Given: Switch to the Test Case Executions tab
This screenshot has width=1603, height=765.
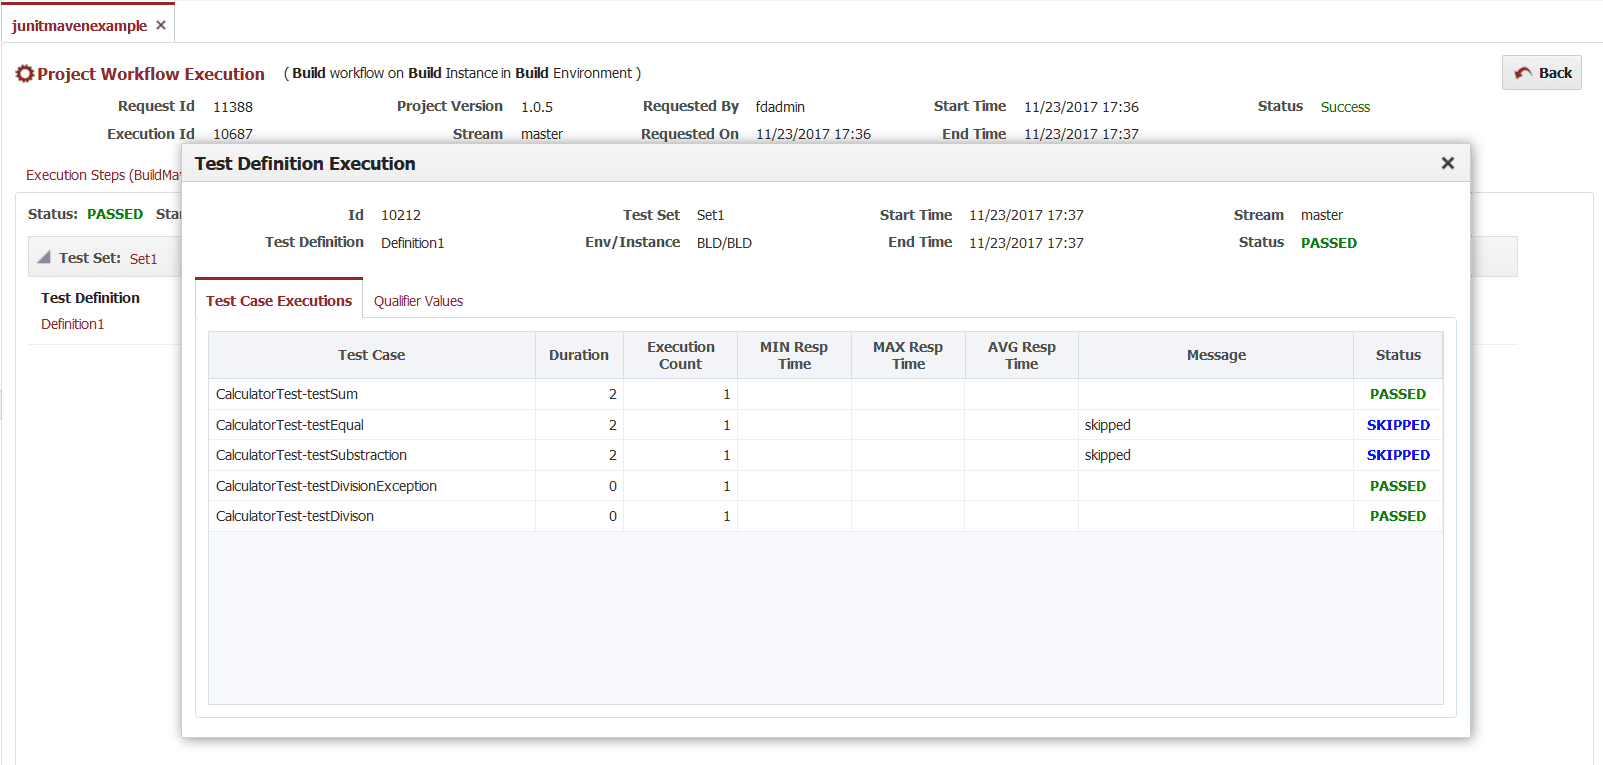Looking at the screenshot, I should click(279, 300).
